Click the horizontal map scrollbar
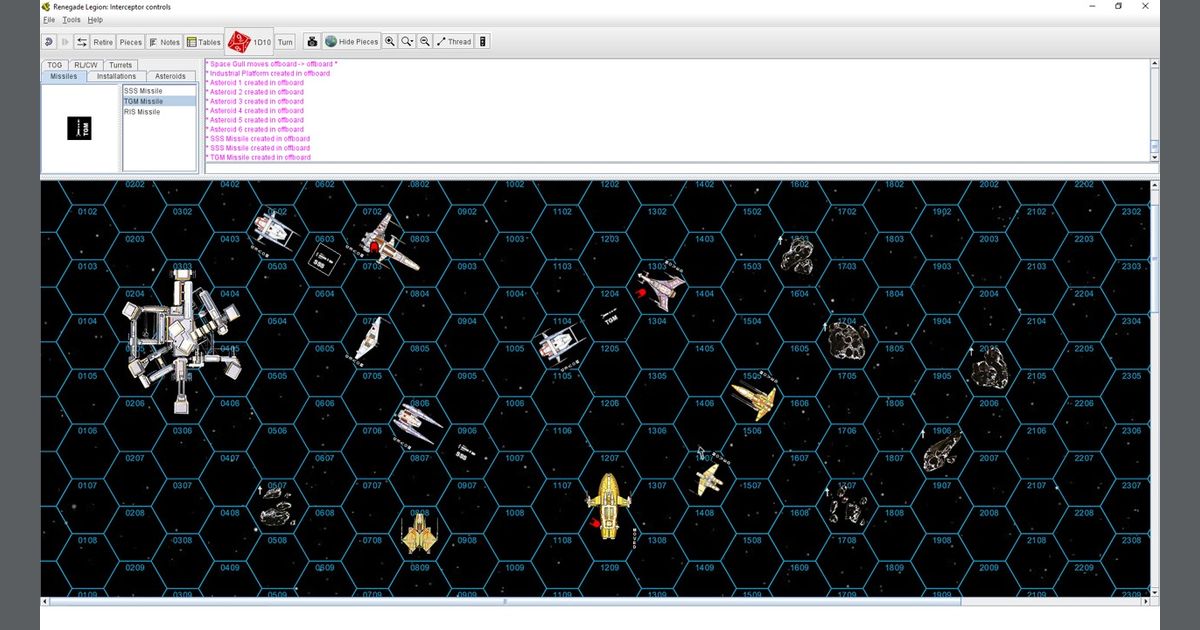Image resolution: width=1200 pixels, height=630 pixels. pos(505,601)
